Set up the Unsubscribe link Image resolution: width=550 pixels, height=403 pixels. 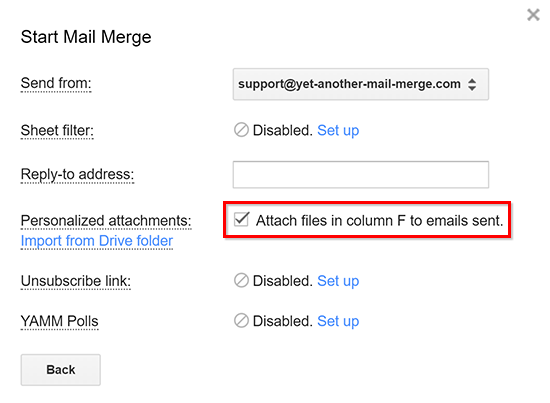(338, 281)
